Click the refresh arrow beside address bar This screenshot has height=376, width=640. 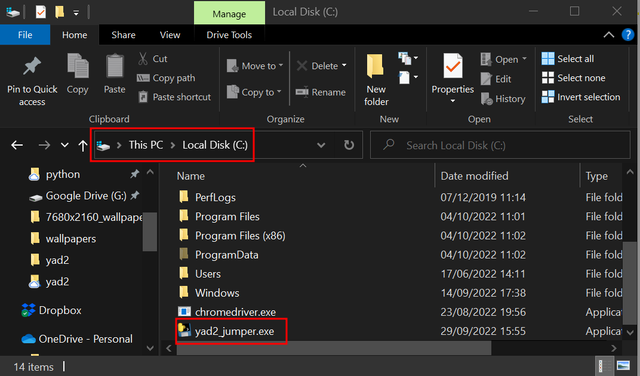tap(349, 145)
